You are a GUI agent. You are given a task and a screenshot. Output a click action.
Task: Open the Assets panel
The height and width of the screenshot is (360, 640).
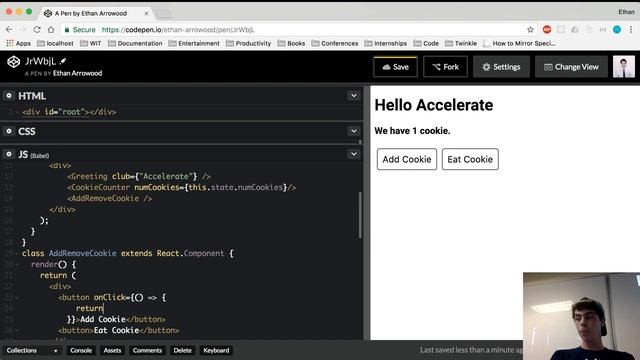point(112,350)
